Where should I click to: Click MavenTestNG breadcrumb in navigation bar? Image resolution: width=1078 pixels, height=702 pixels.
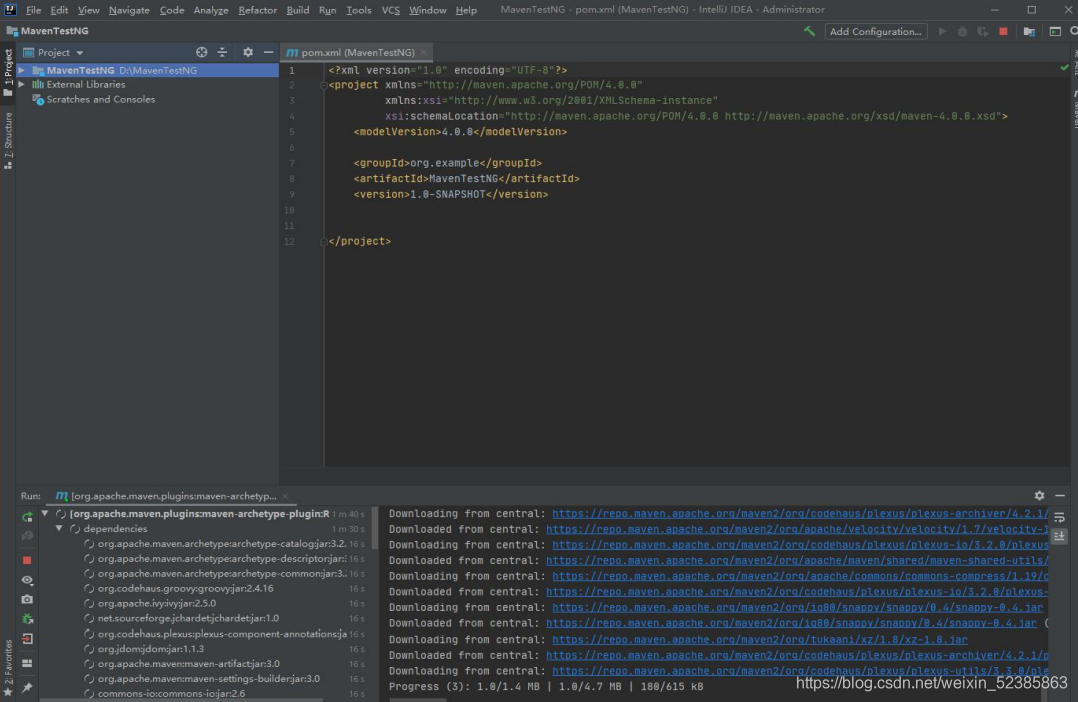click(x=54, y=31)
